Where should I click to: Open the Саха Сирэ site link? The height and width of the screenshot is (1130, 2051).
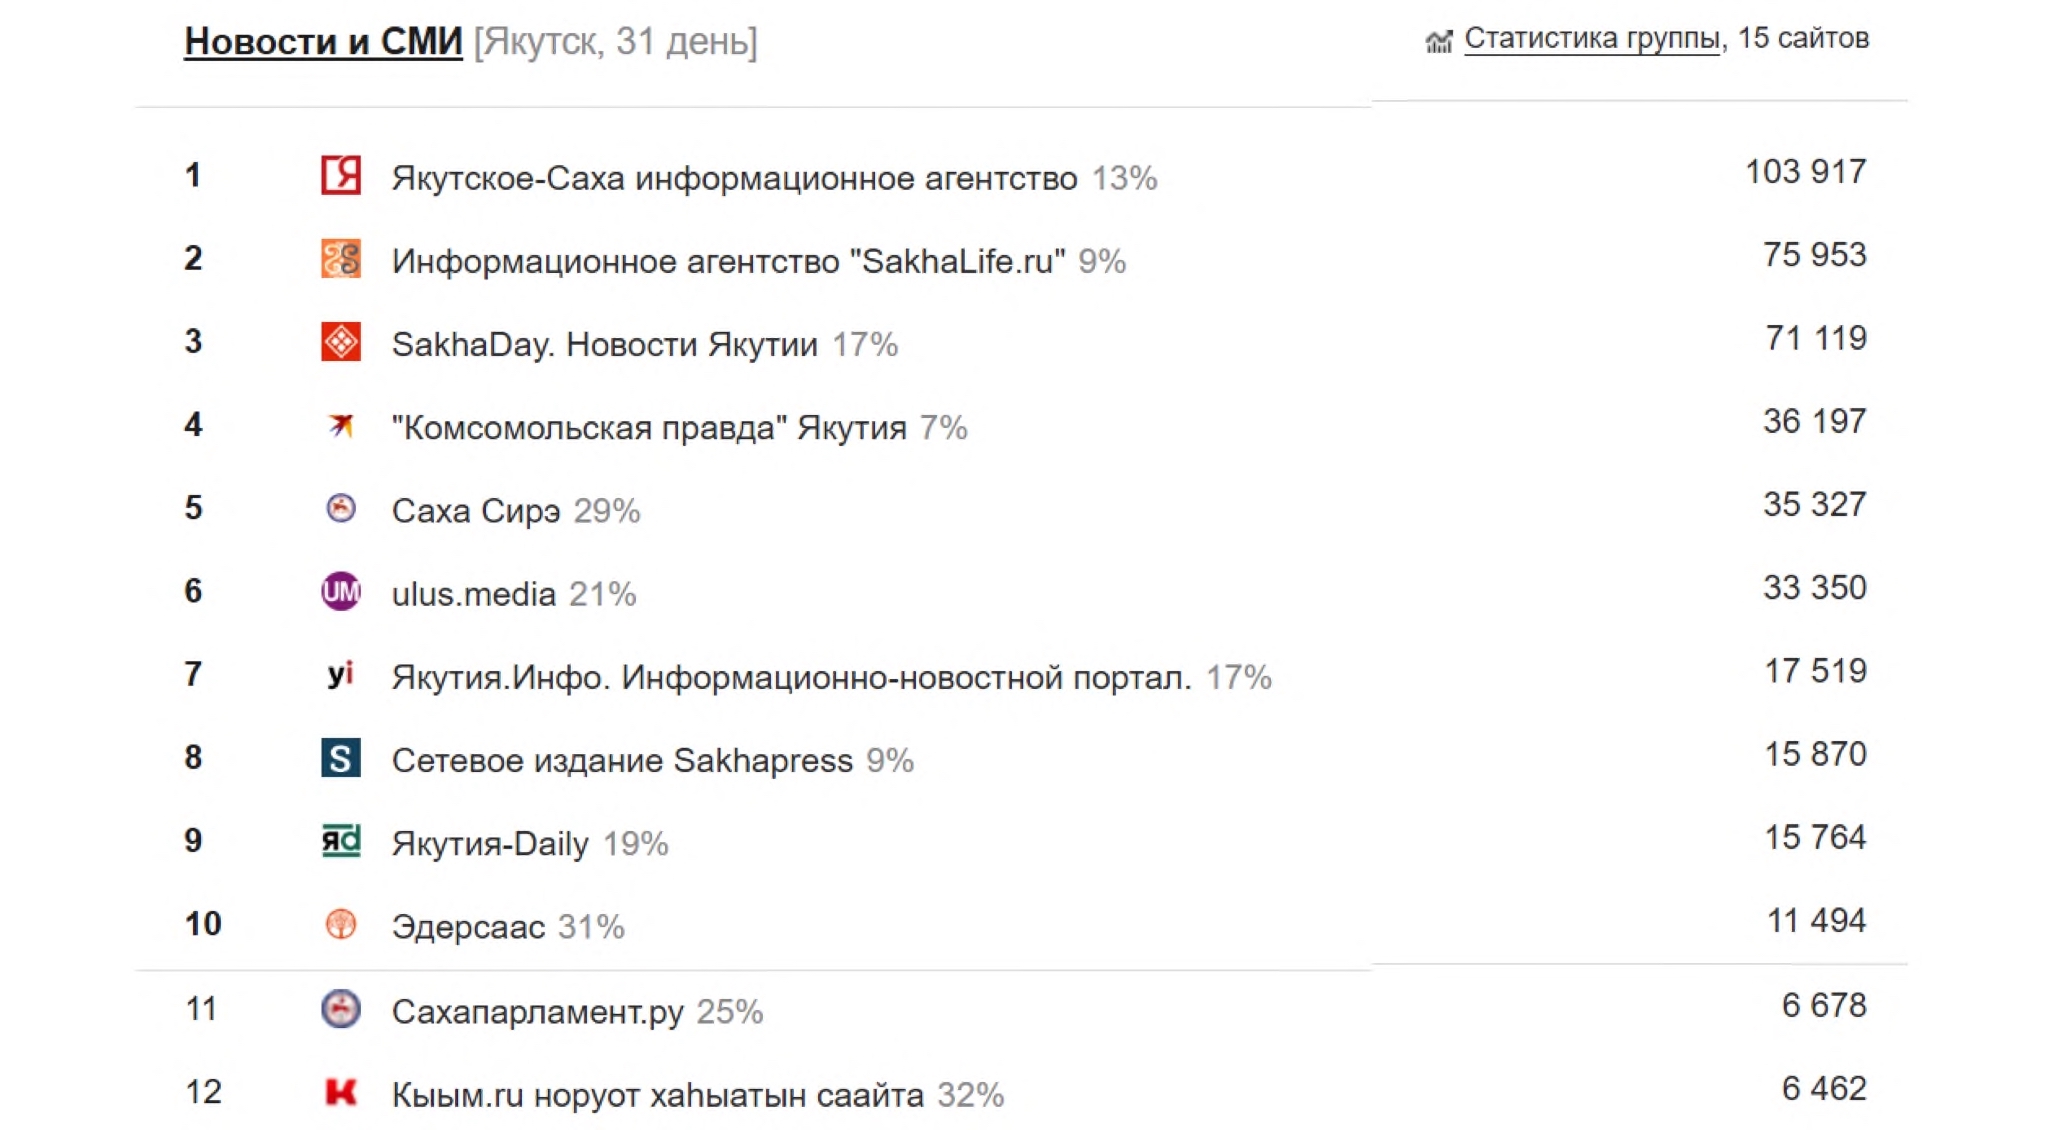click(475, 511)
